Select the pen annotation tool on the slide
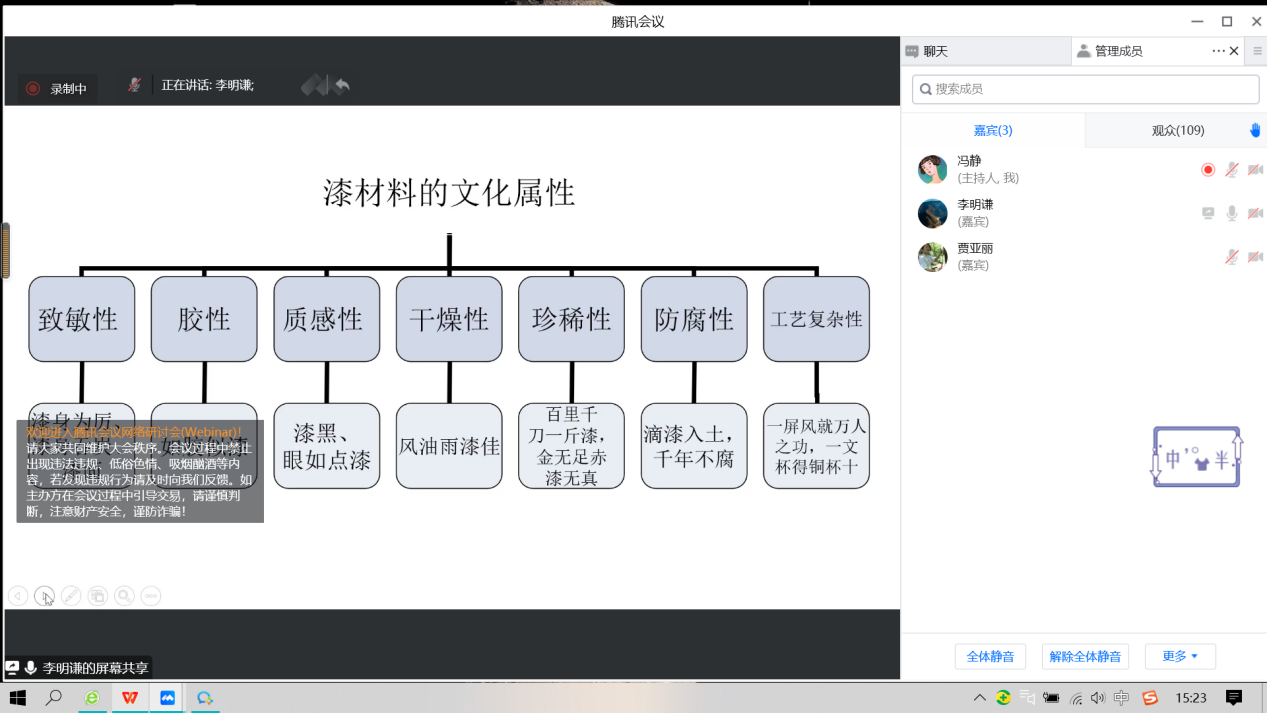This screenshot has width=1267, height=713. [71, 596]
